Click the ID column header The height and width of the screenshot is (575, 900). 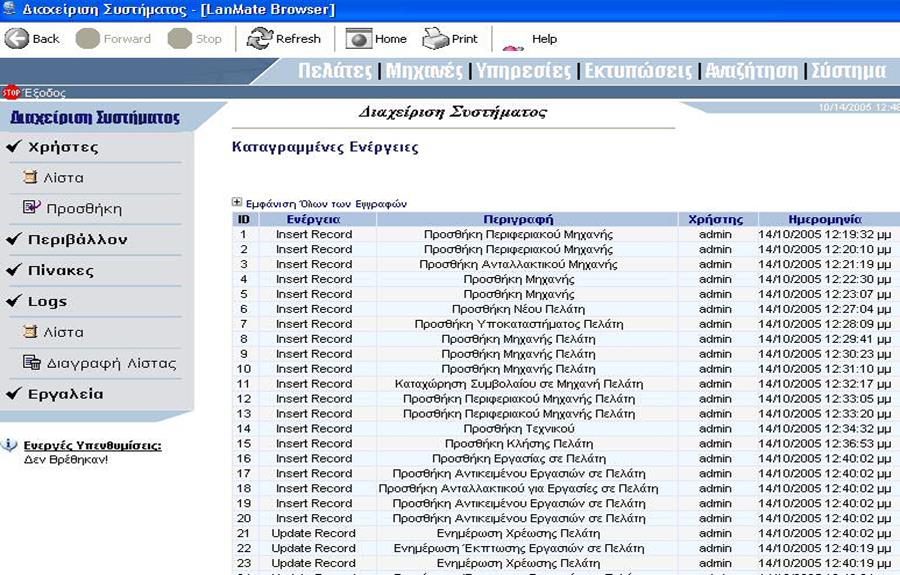point(244,219)
